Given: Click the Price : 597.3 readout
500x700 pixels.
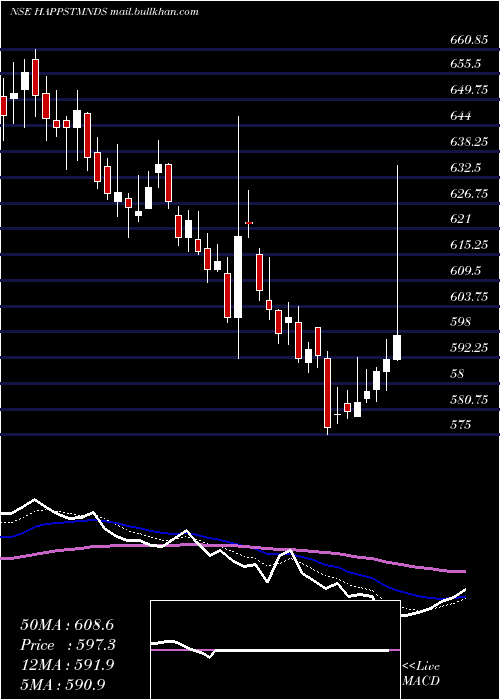Looking at the screenshot, I should click(68, 645).
